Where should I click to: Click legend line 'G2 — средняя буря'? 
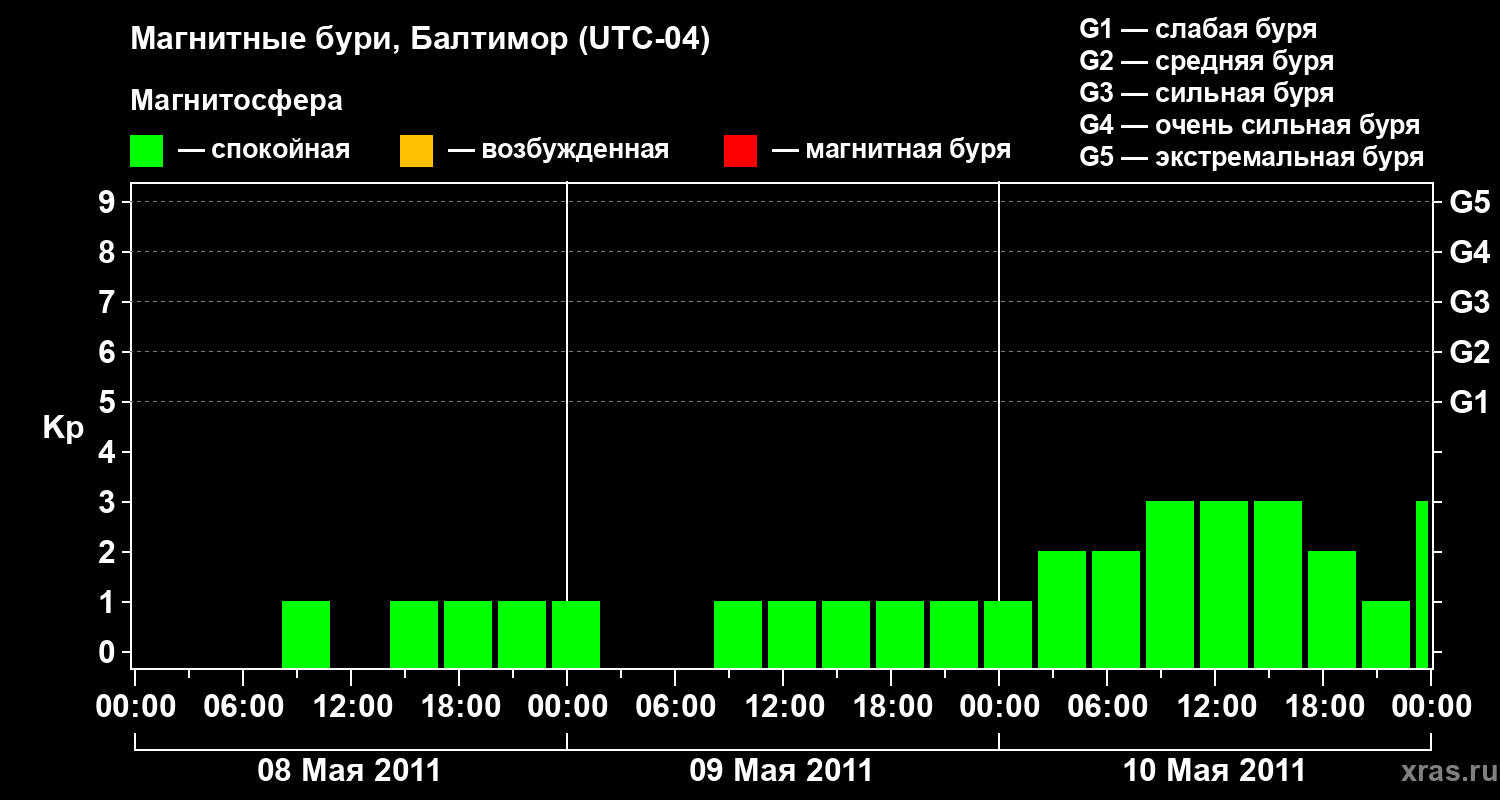(1206, 61)
